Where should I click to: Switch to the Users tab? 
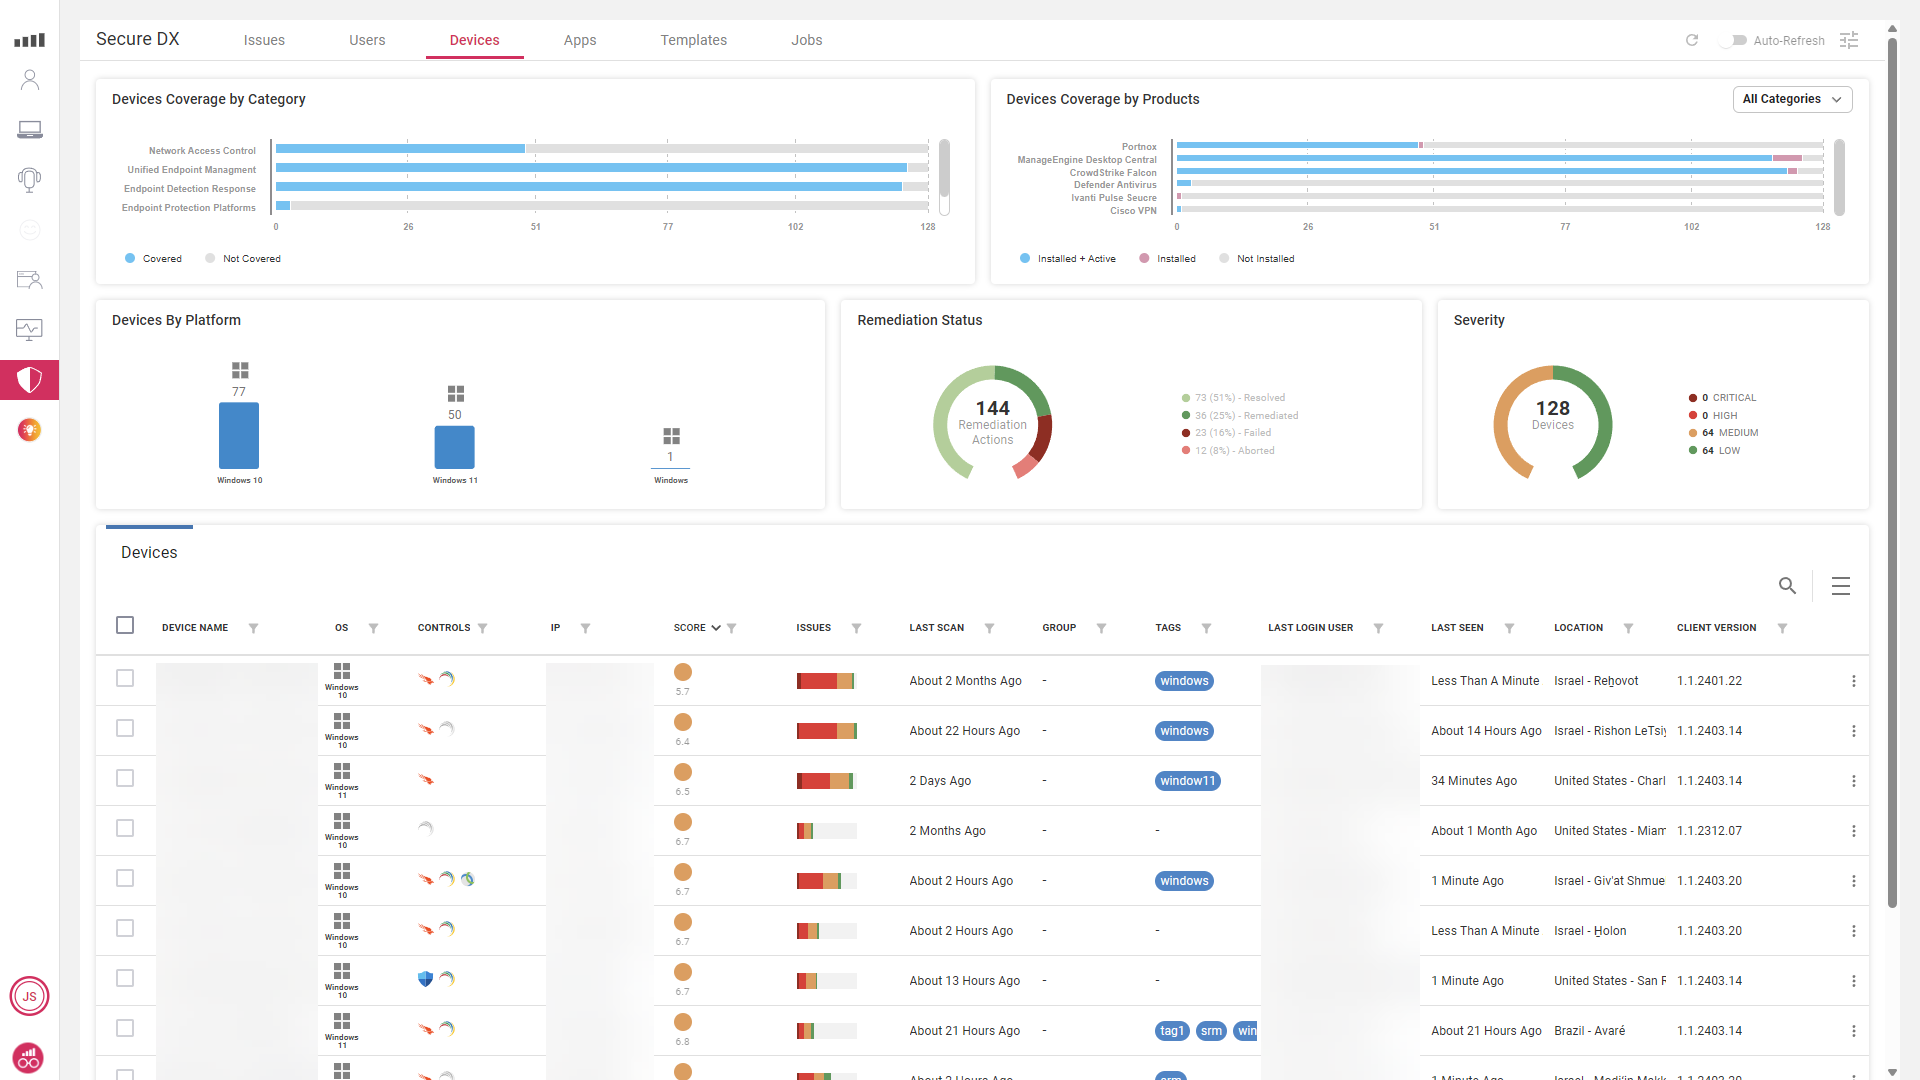(x=367, y=40)
